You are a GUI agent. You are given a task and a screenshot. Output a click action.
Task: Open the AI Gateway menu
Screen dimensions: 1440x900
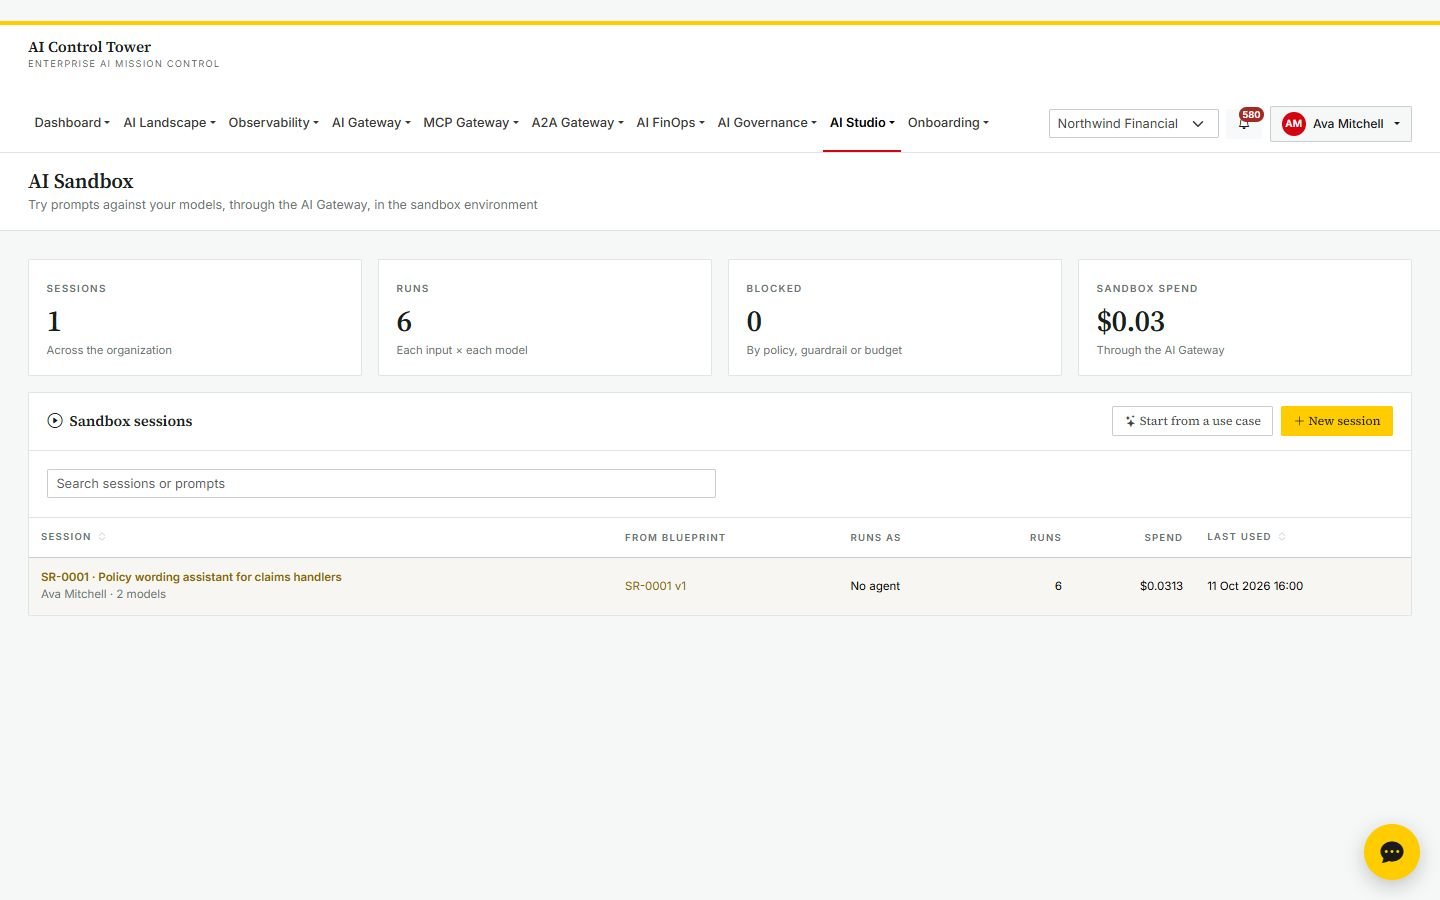pyautogui.click(x=371, y=123)
